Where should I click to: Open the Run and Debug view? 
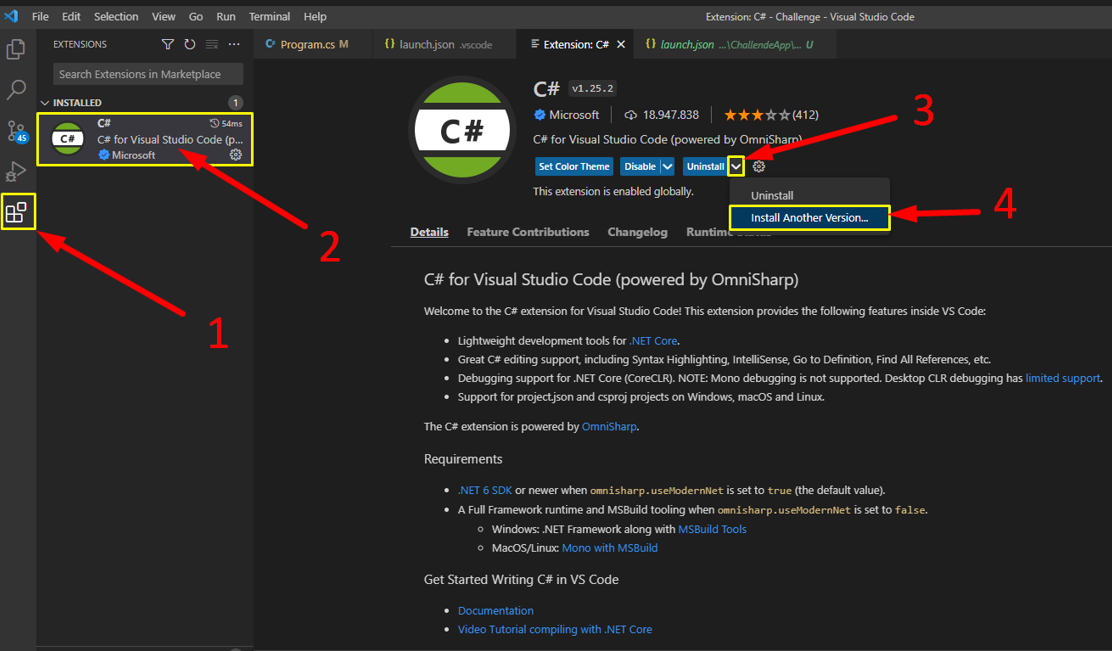tap(16, 172)
